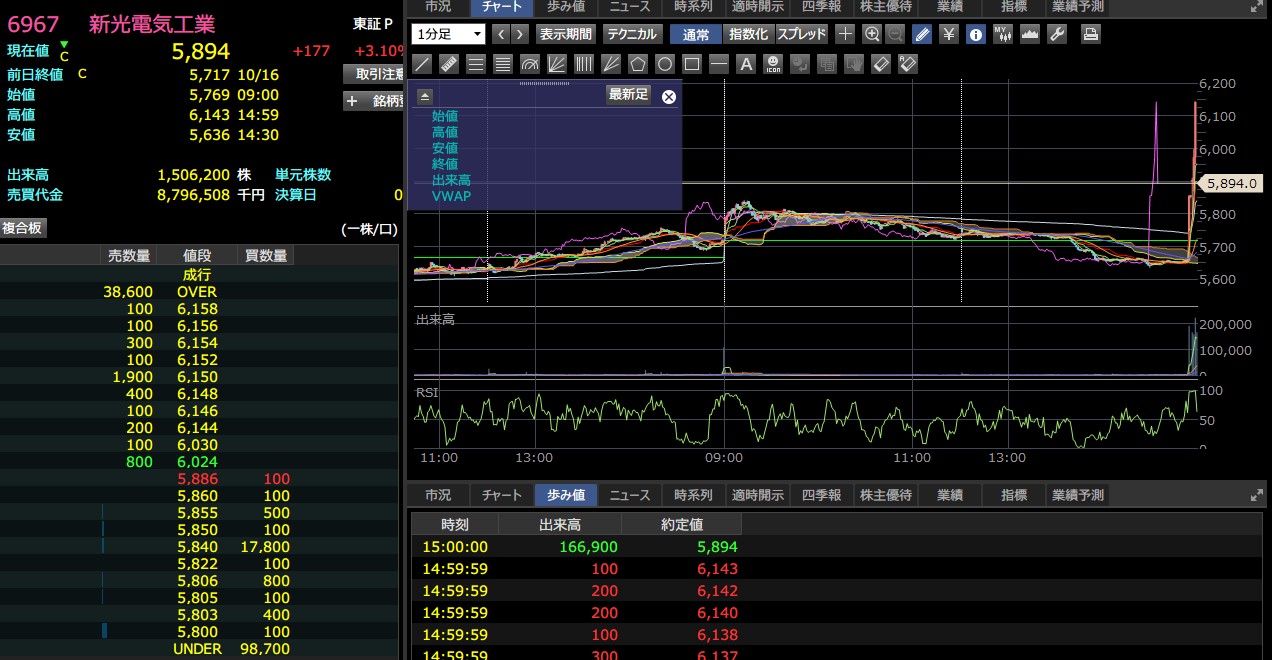
Task: Open chart settings with the wrench icon
Action: point(1057,34)
